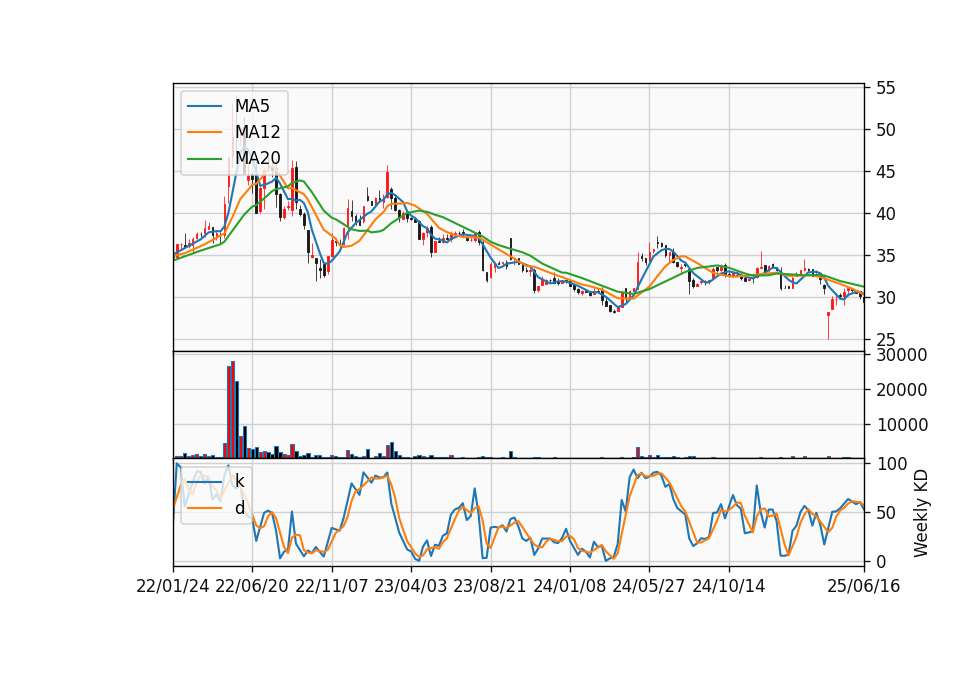
Task: Select the 23/04/03 date axis label
Action: tap(410, 586)
